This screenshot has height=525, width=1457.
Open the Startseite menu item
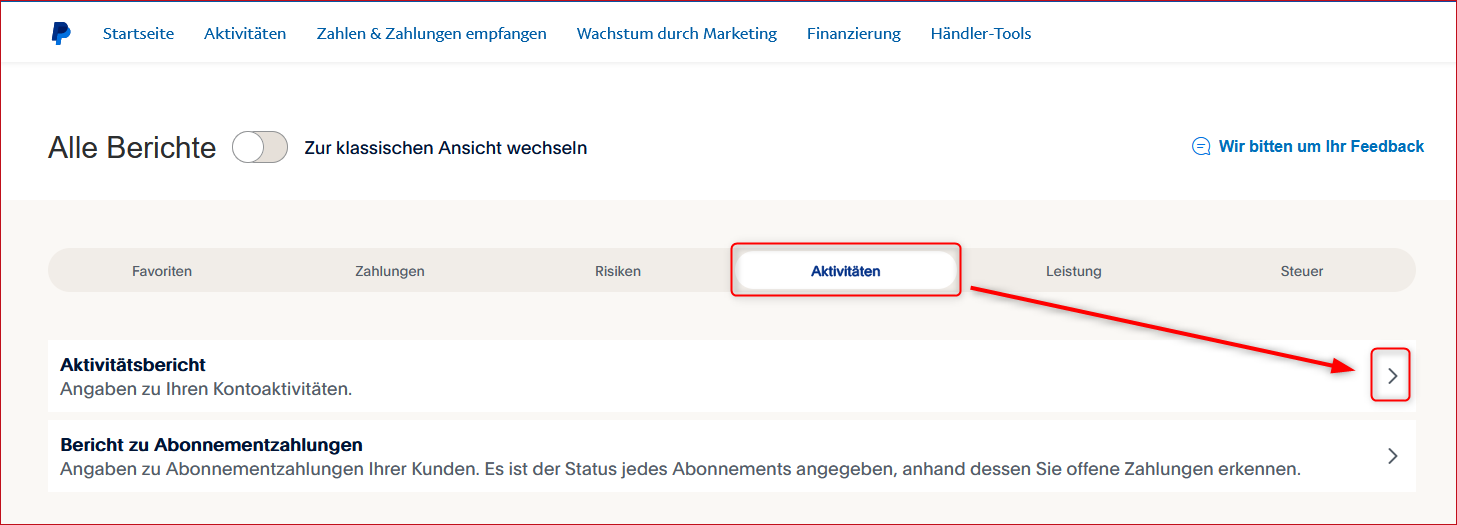[138, 34]
